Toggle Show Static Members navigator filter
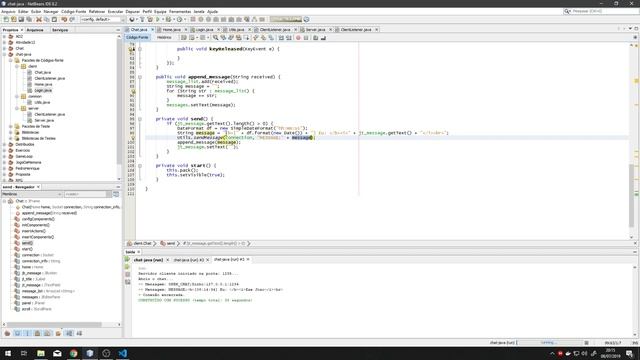The width and height of the screenshot is (640, 360). (27, 333)
